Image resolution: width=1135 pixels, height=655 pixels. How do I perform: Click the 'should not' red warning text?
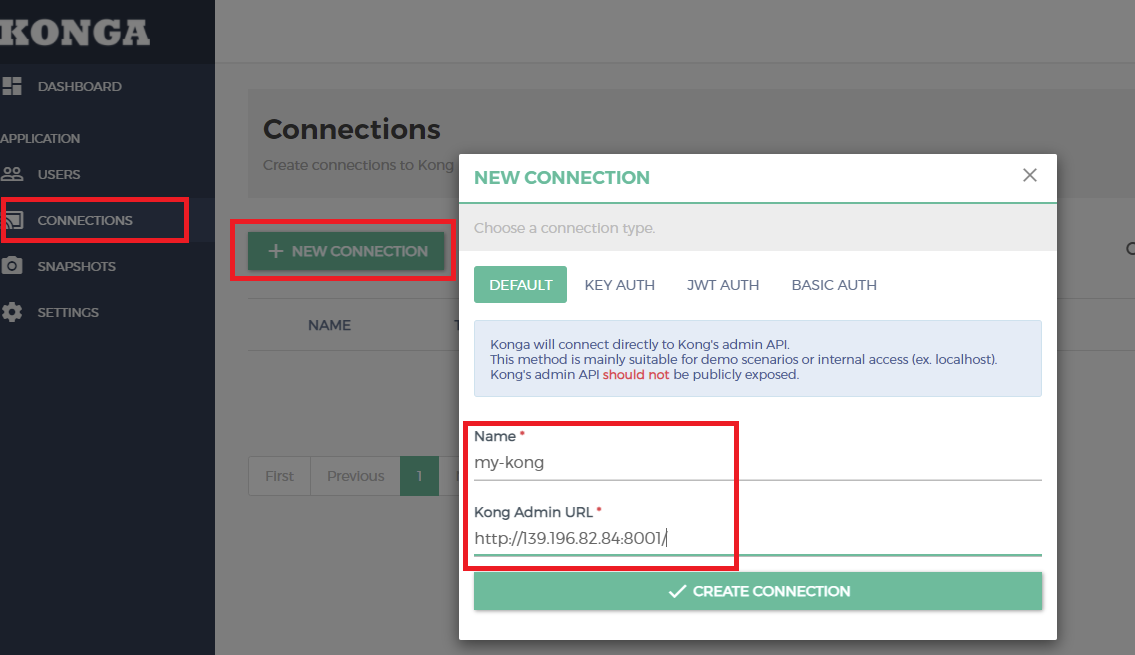(x=636, y=375)
